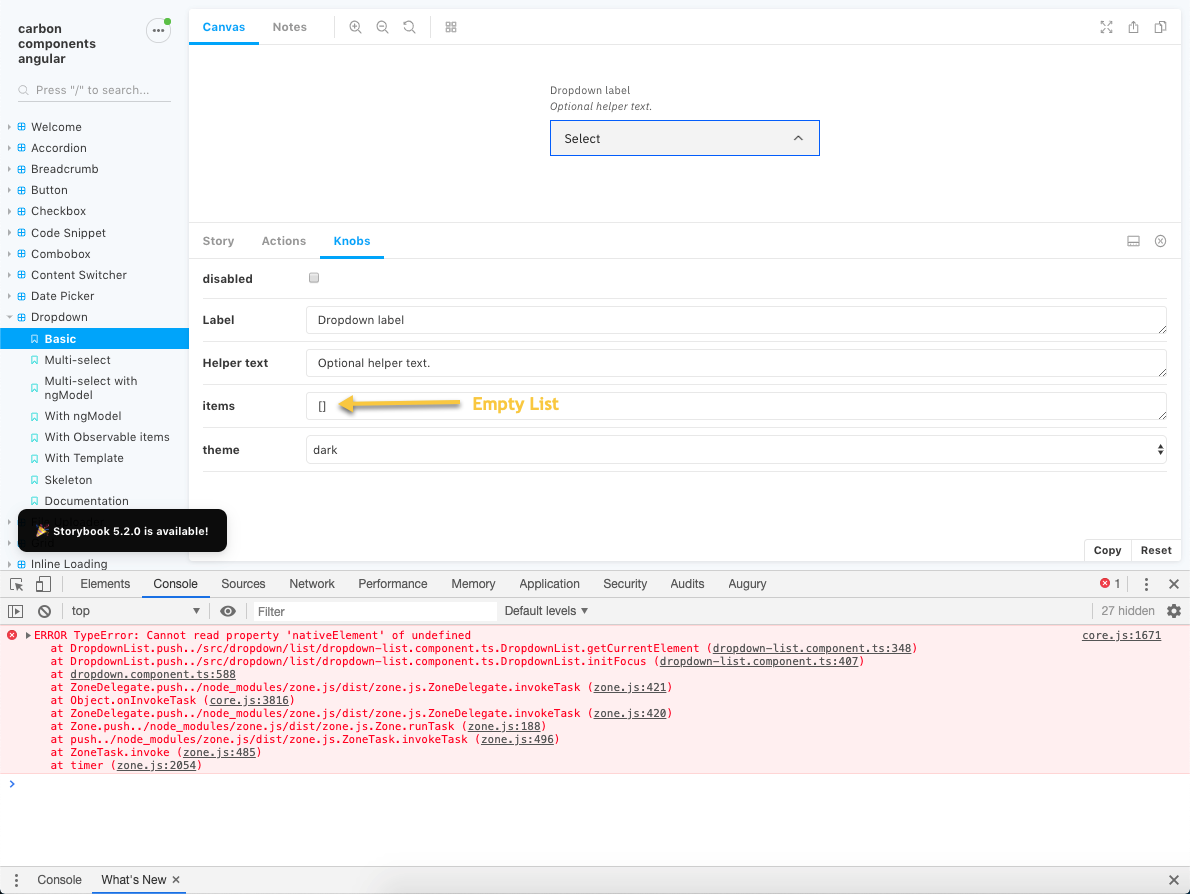Go fullscreen on the story preview
Viewport: 1190px width, 894px height.
(x=1105, y=27)
